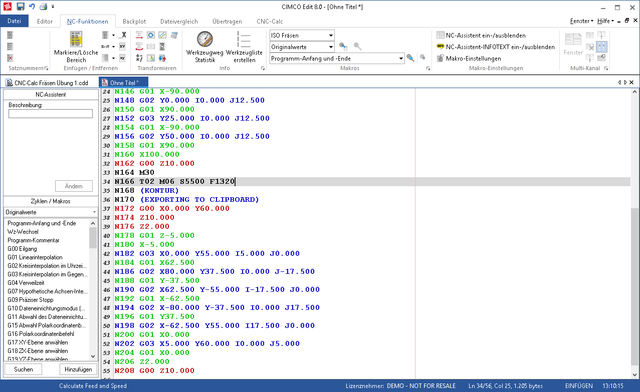Click the red-X remove block numbers icon in Satznummern
This screenshot has width=640, height=392.
tap(10, 58)
